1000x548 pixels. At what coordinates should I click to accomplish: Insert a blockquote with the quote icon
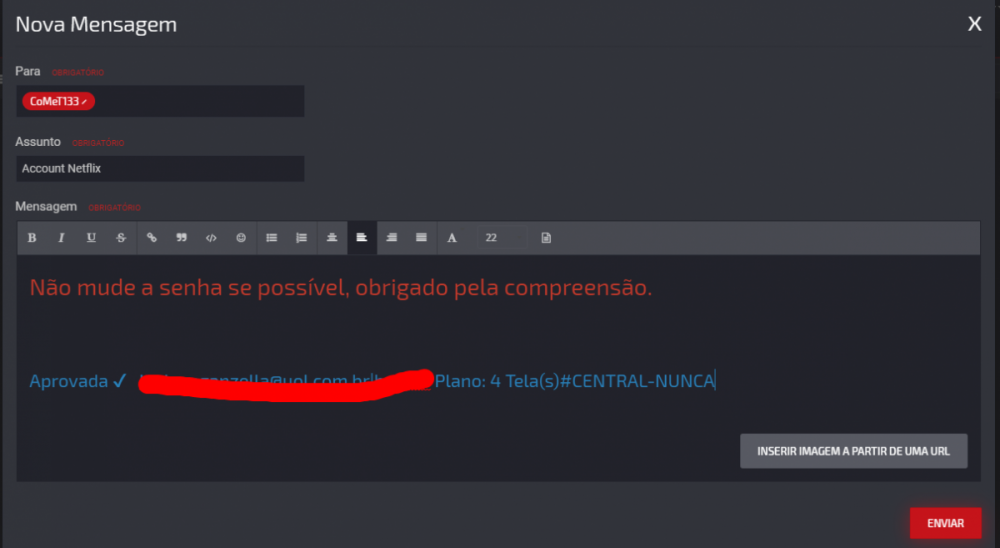pos(181,238)
